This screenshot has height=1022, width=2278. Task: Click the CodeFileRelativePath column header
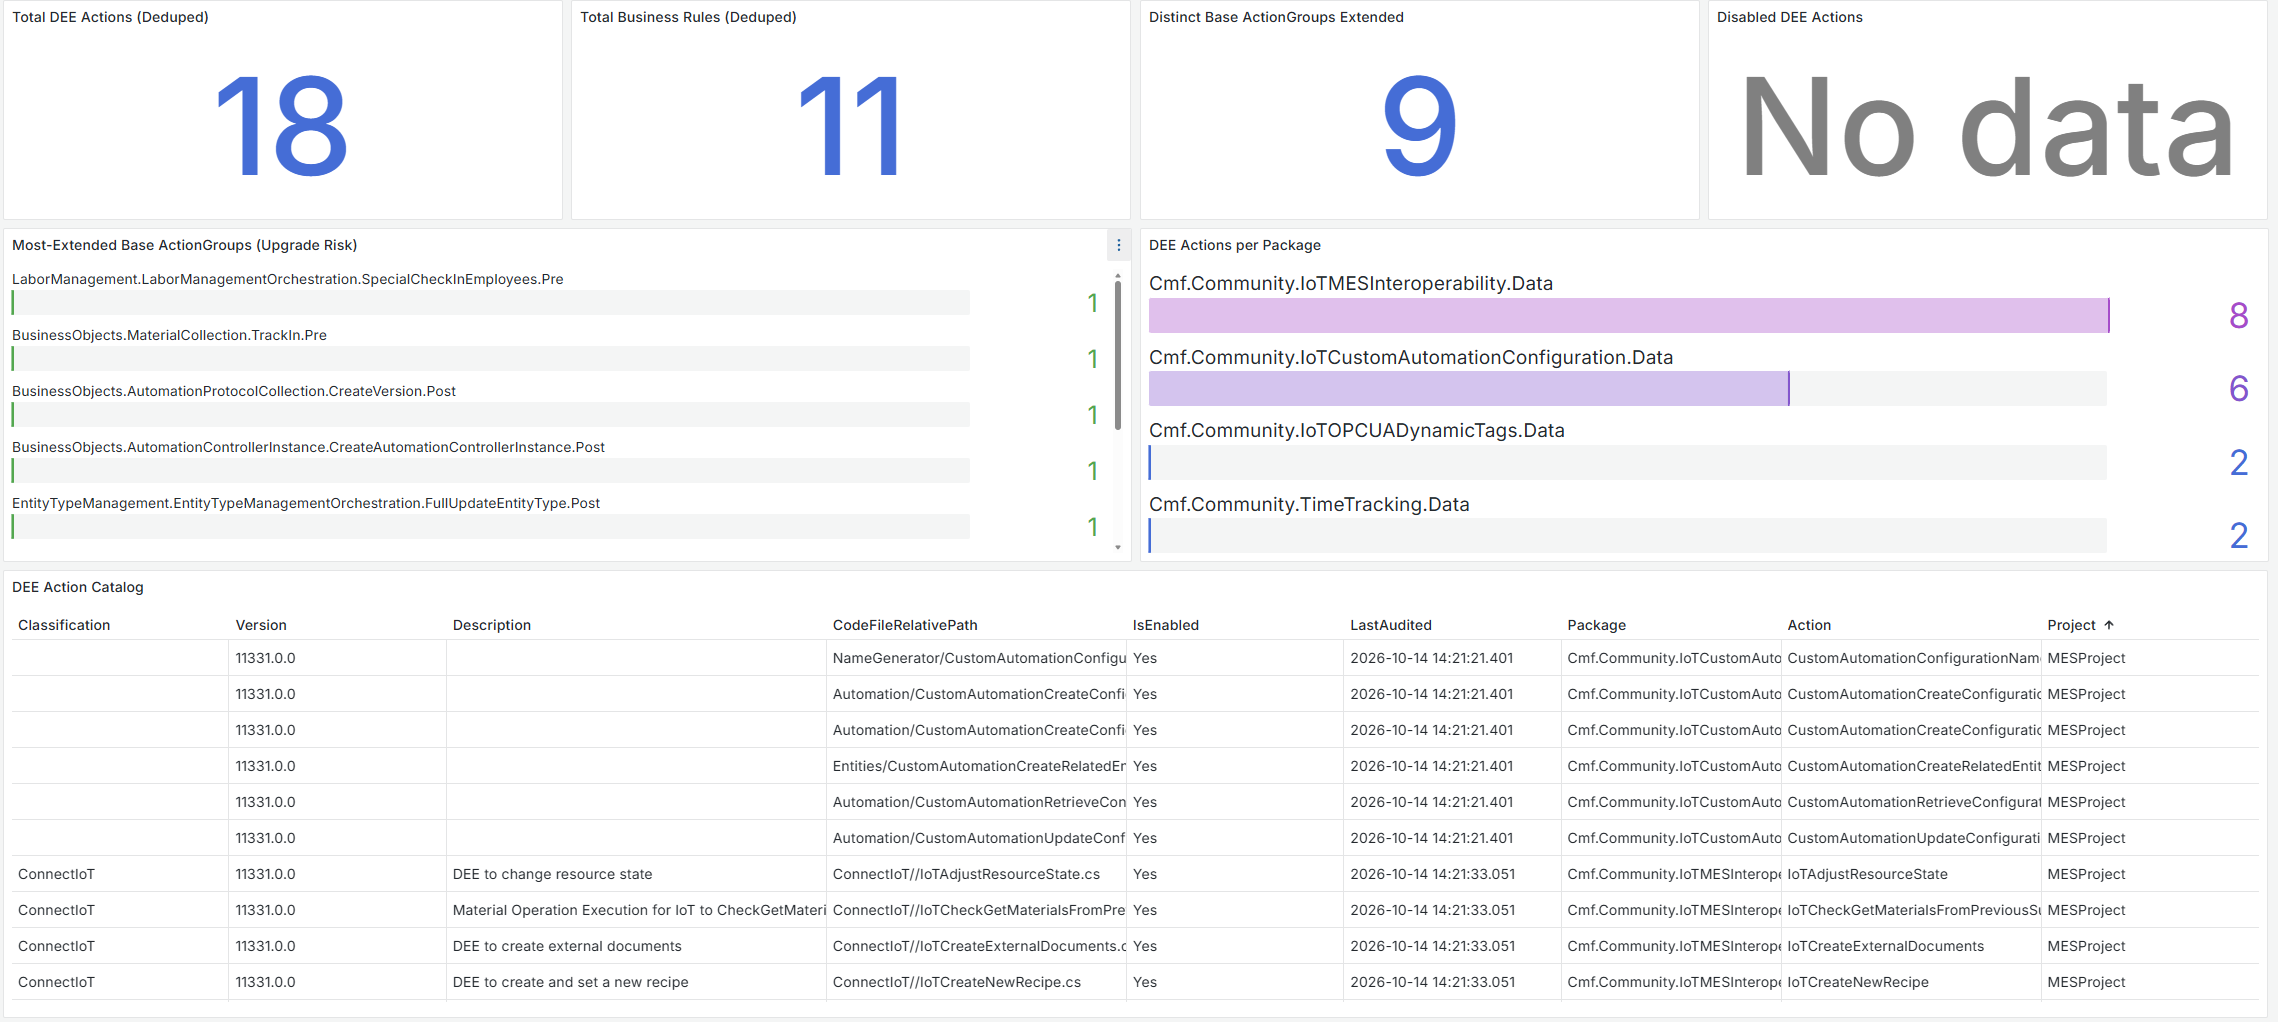click(905, 625)
